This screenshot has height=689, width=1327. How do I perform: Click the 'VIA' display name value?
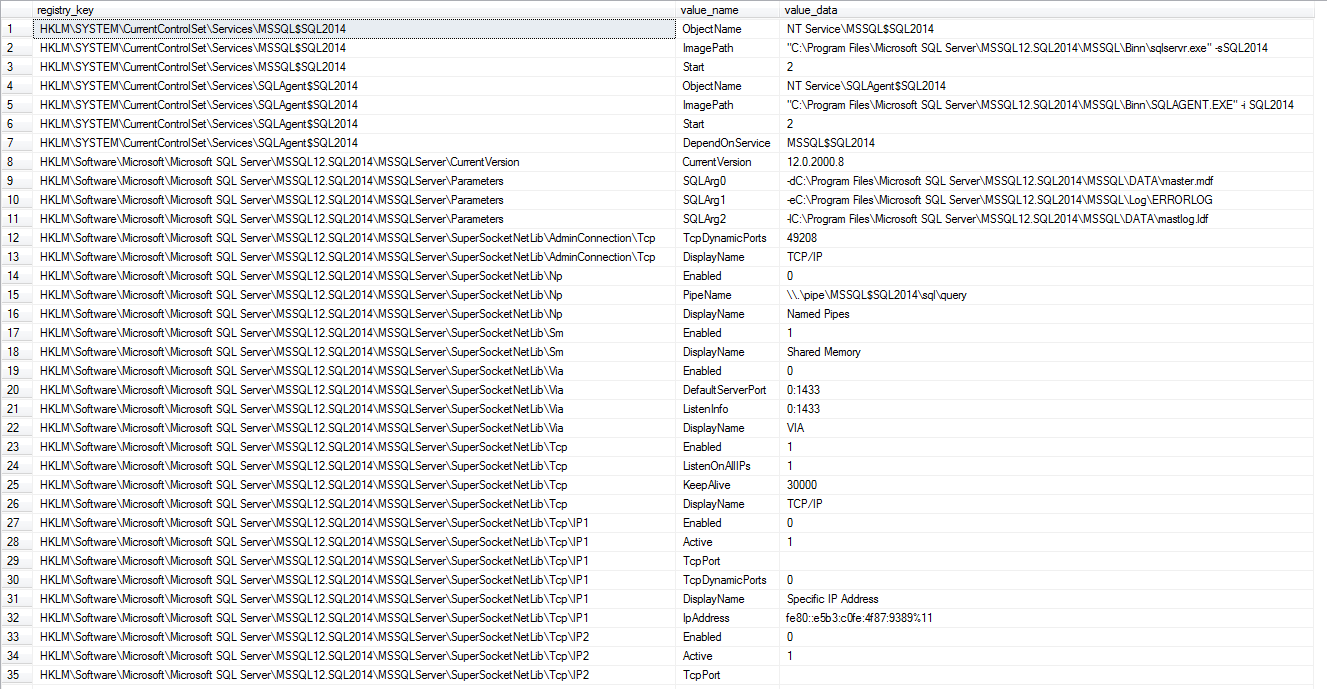(x=796, y=428)
